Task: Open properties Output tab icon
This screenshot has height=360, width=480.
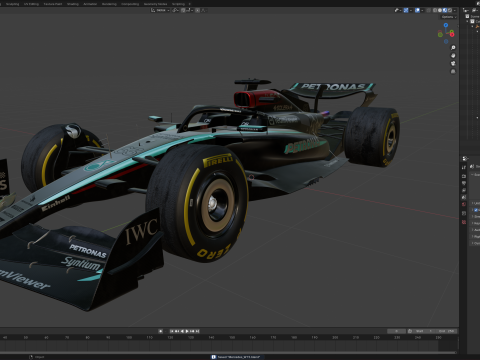Action: click(x=464, y=183)
